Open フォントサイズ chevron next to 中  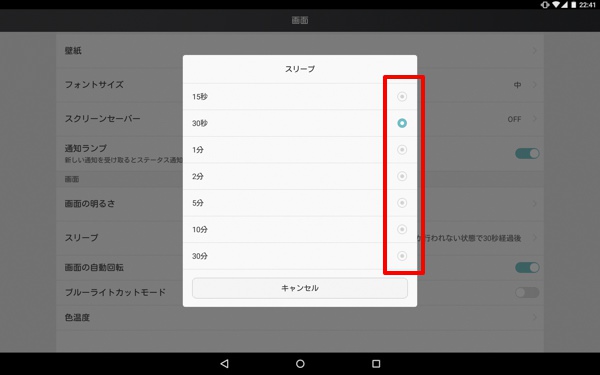535,85
